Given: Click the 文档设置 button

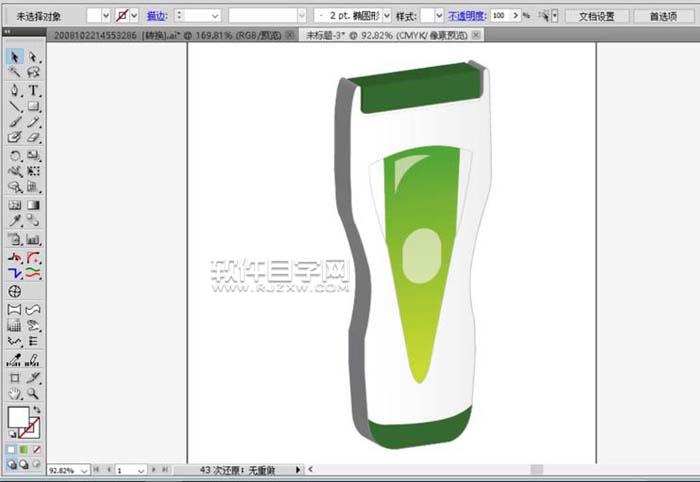Looking at the screenshot, I should (x=597, y=16).
